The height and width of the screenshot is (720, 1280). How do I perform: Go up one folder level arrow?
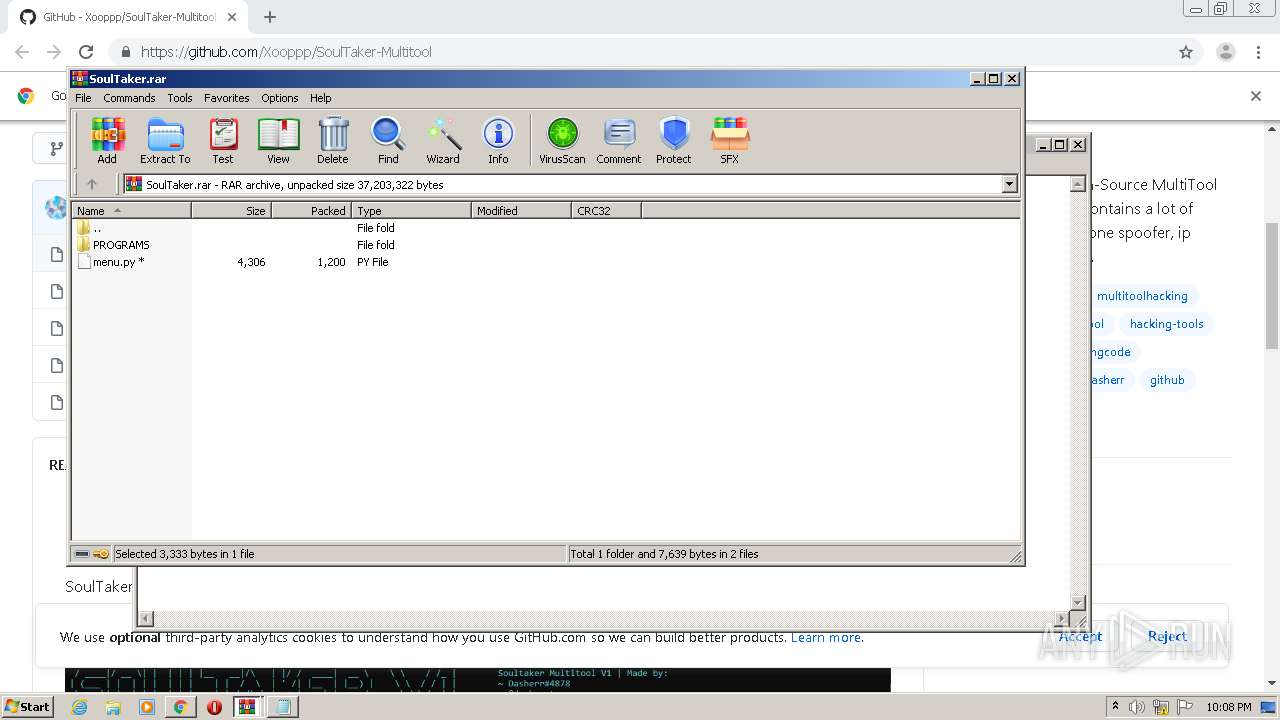coord(92,184)
